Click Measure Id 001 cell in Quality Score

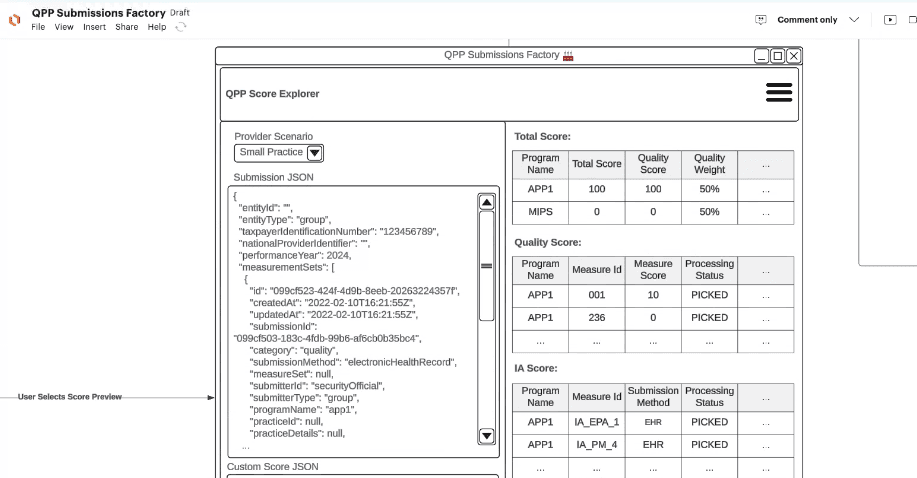tap(597, 295)
